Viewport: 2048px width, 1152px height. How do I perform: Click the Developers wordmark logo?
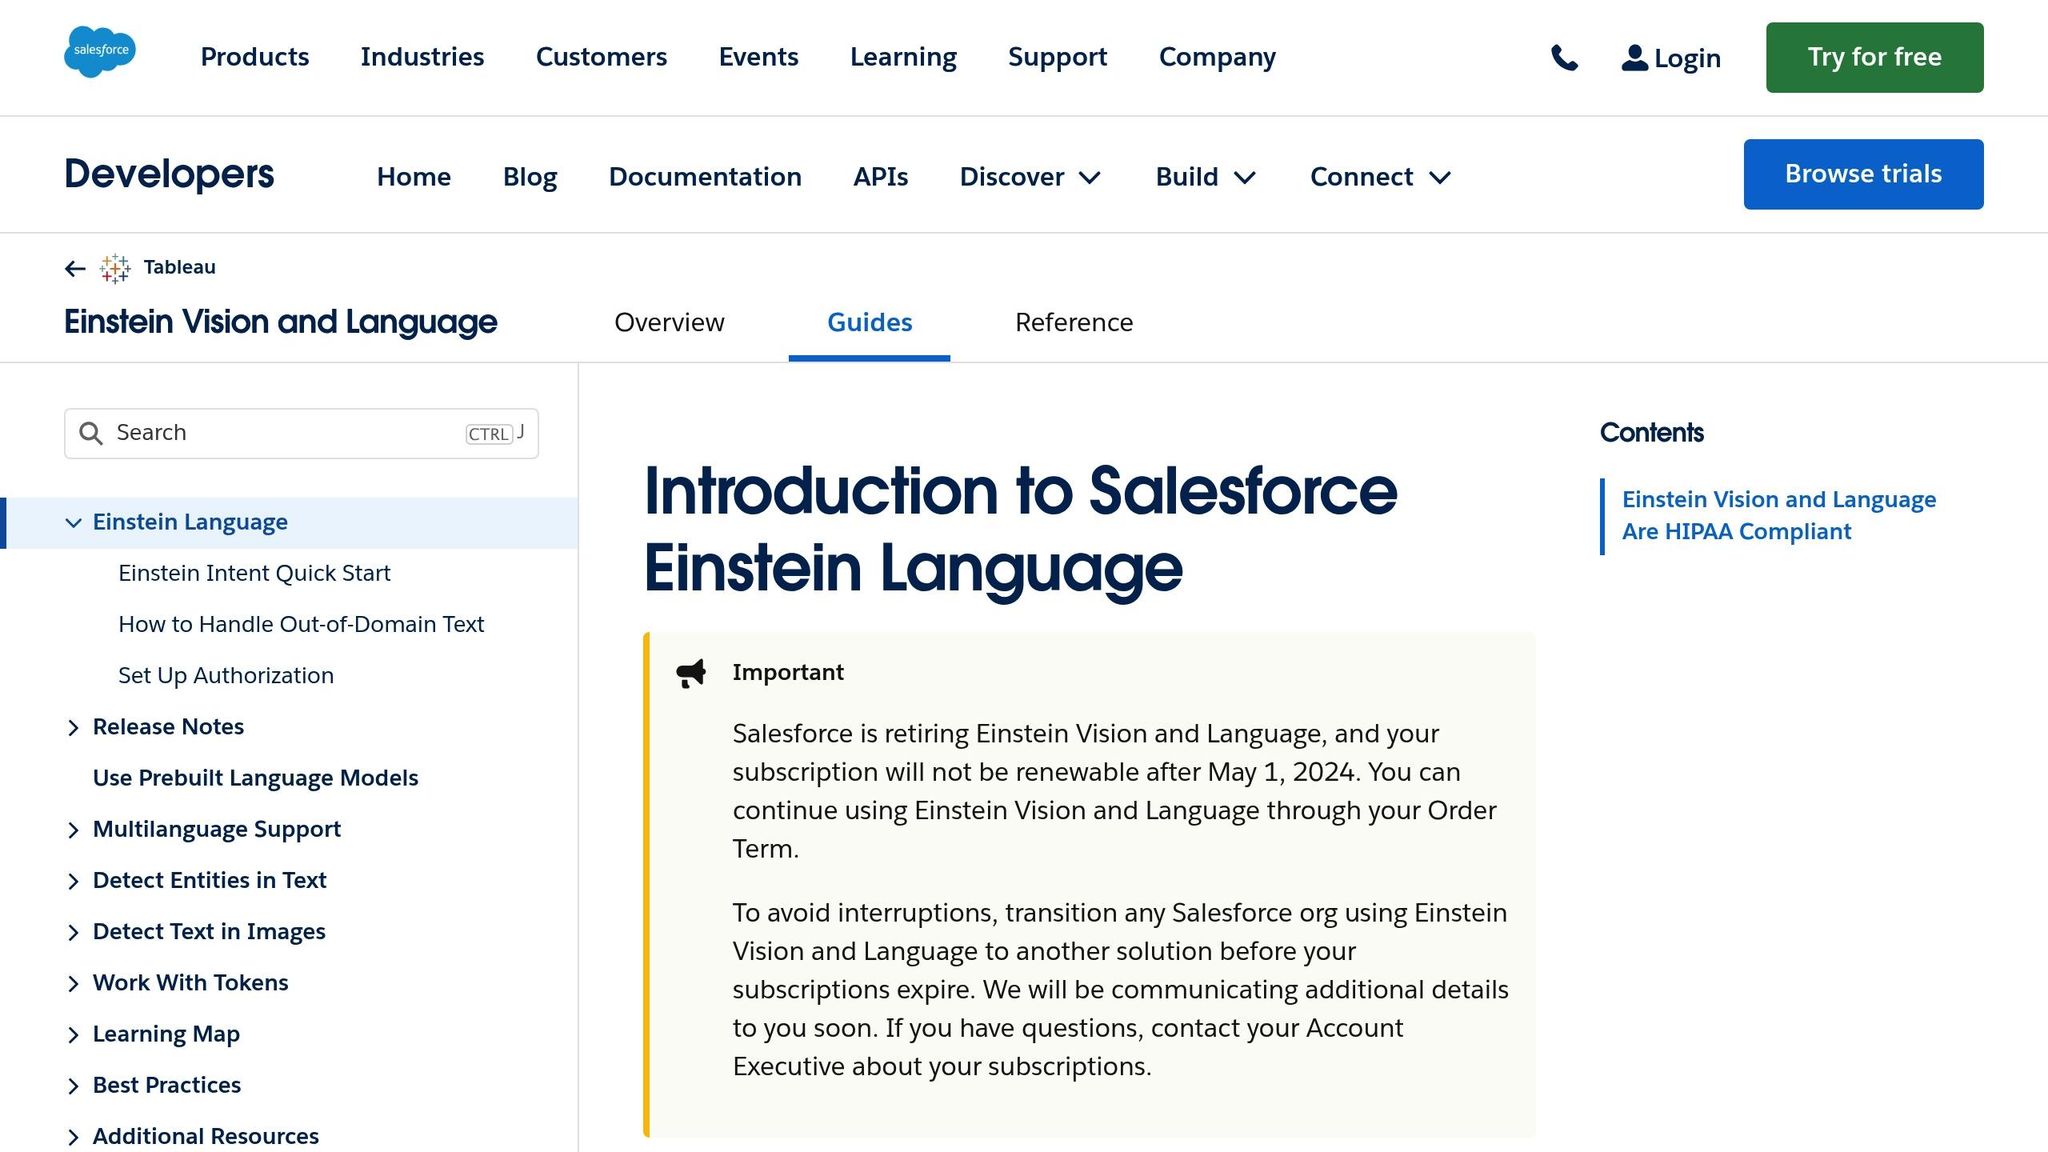(x=169, y=174)
